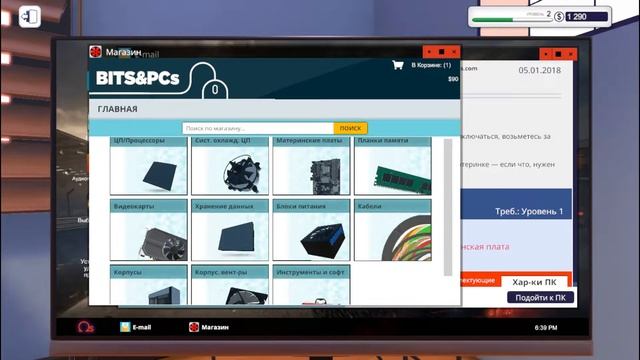Open the Сист. охлажд. ЦП category
This screenshot has height=360, width=640.
tap(230, 166)
